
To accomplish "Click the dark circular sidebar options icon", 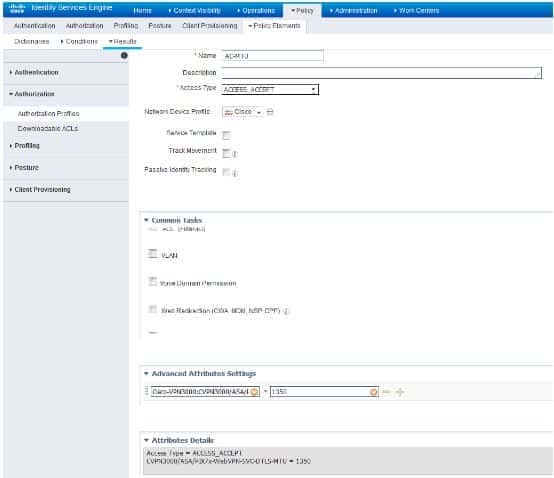I will (x=124, y=55).
